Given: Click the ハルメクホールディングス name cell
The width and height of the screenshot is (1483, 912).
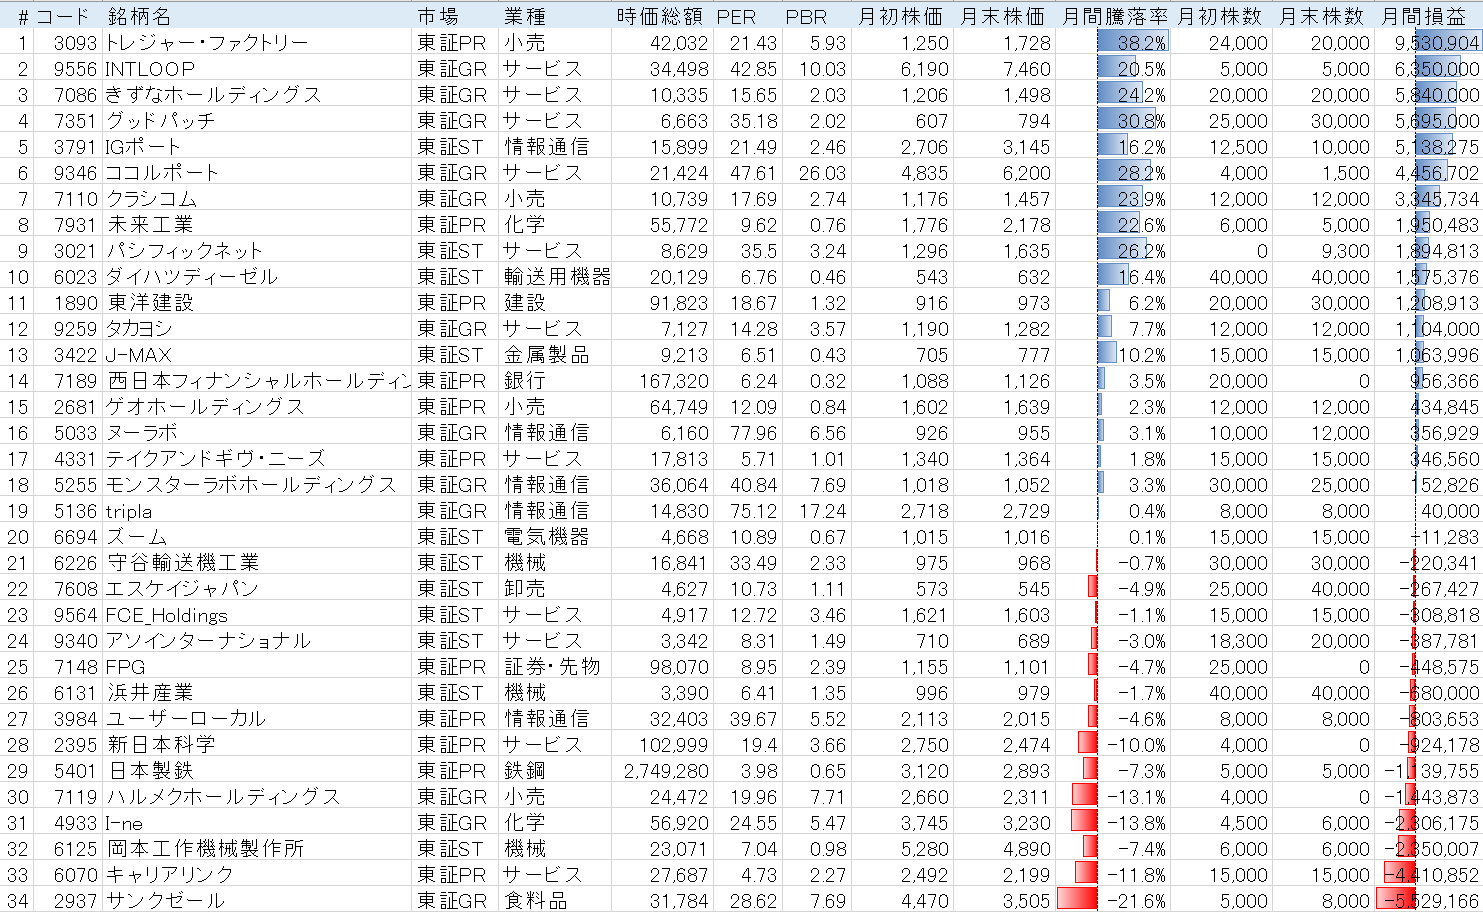Looking at the screenshot, I should (x=256, y=797).
